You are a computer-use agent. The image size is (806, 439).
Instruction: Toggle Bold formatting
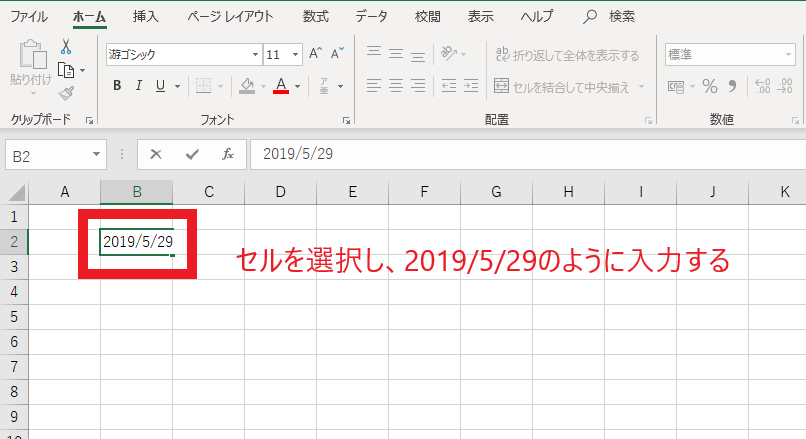(117, 85)
